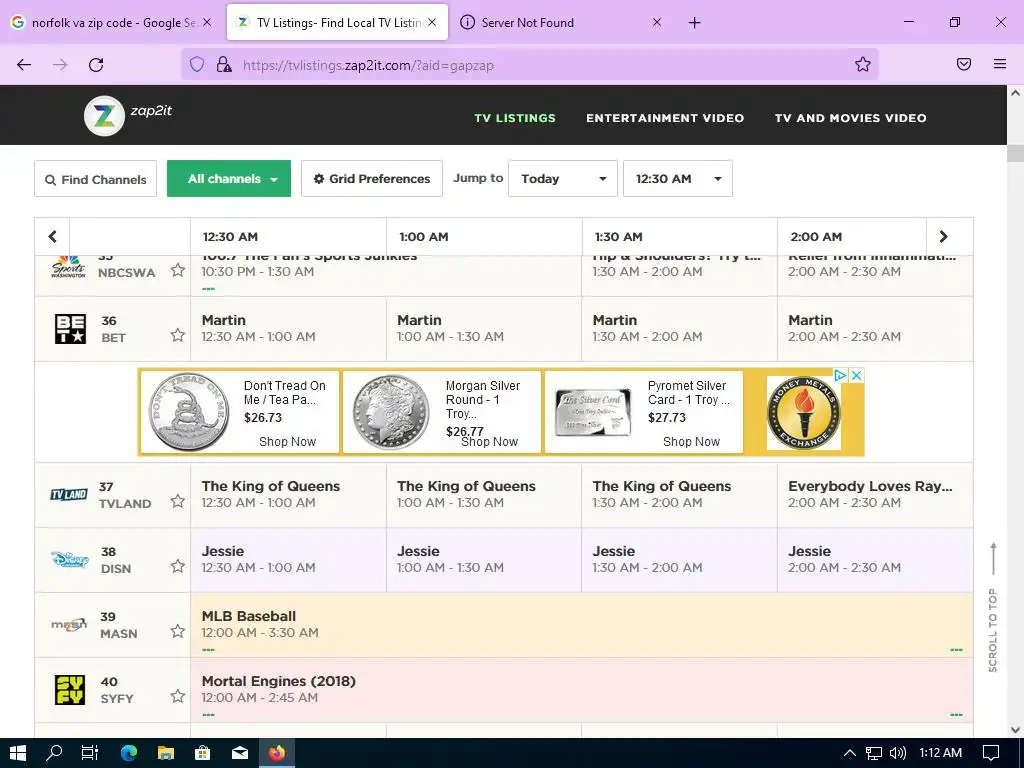Open Mortal Engines (2018) listing
1024x768 pixels.
click(x=581, y=690)
